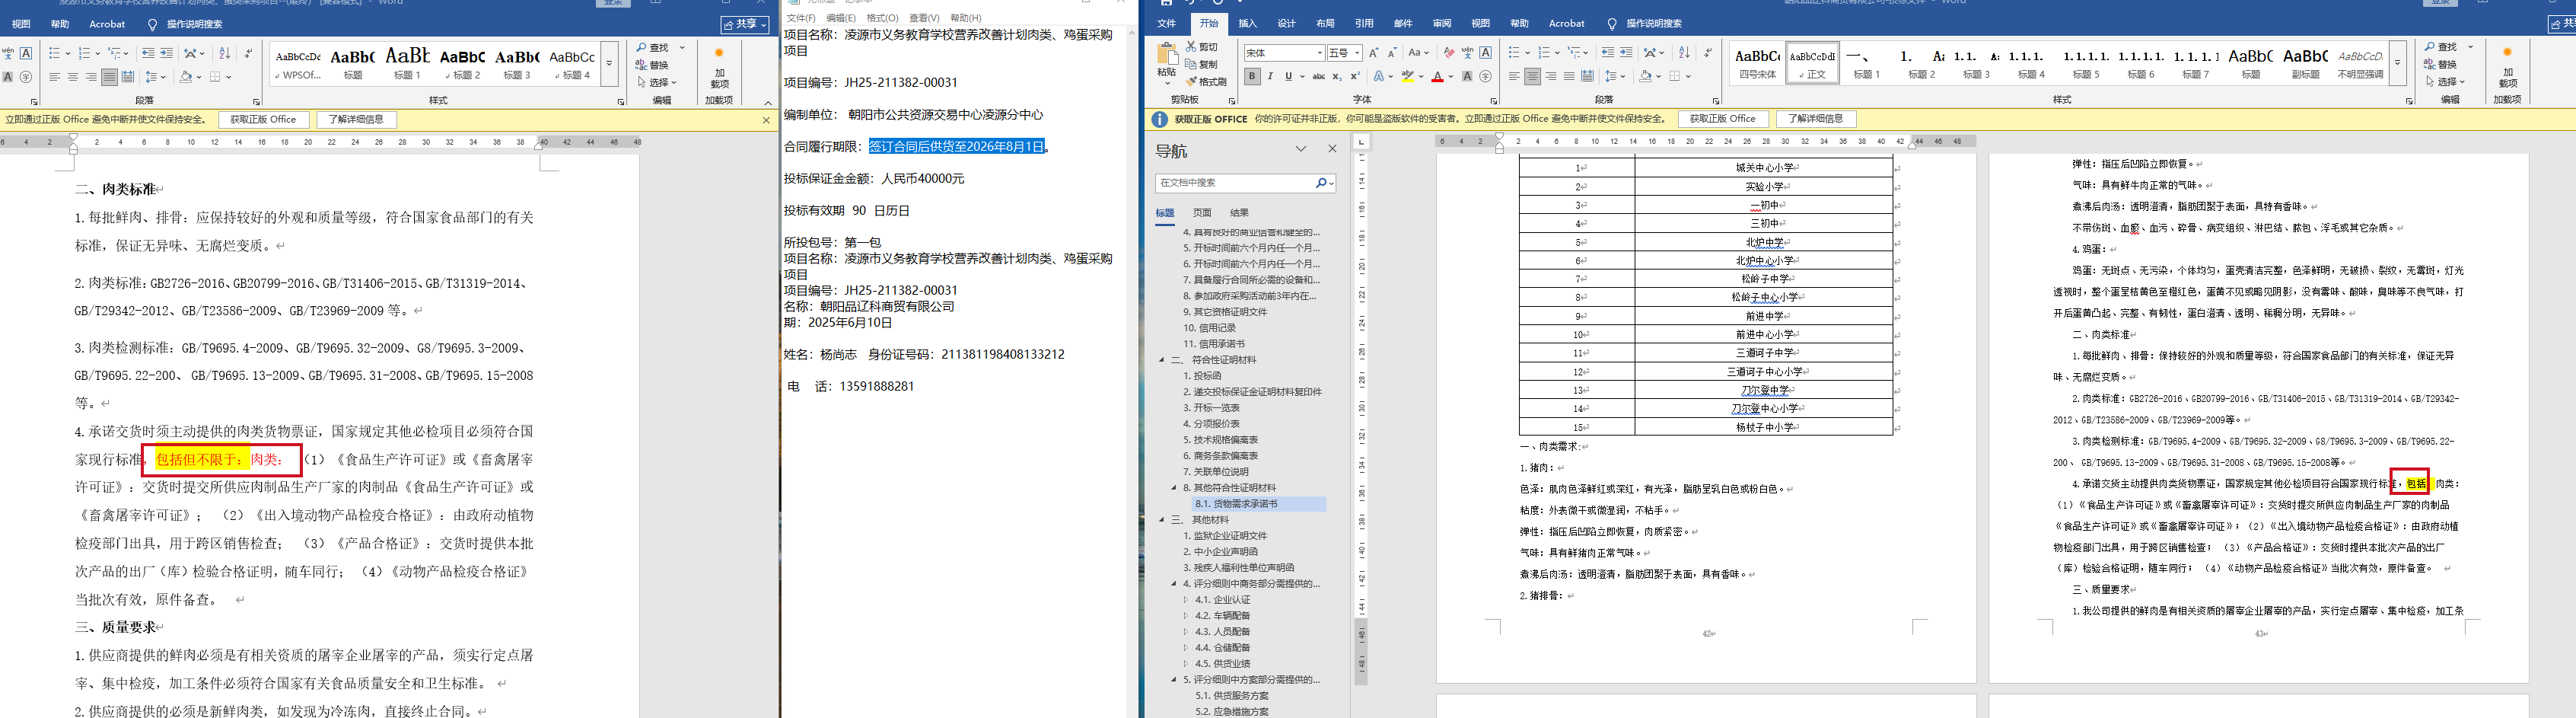Screen dimensions: 2576x718
Task: Toggle distributed alignment in left Word window
Action: [x=128, y=77]
